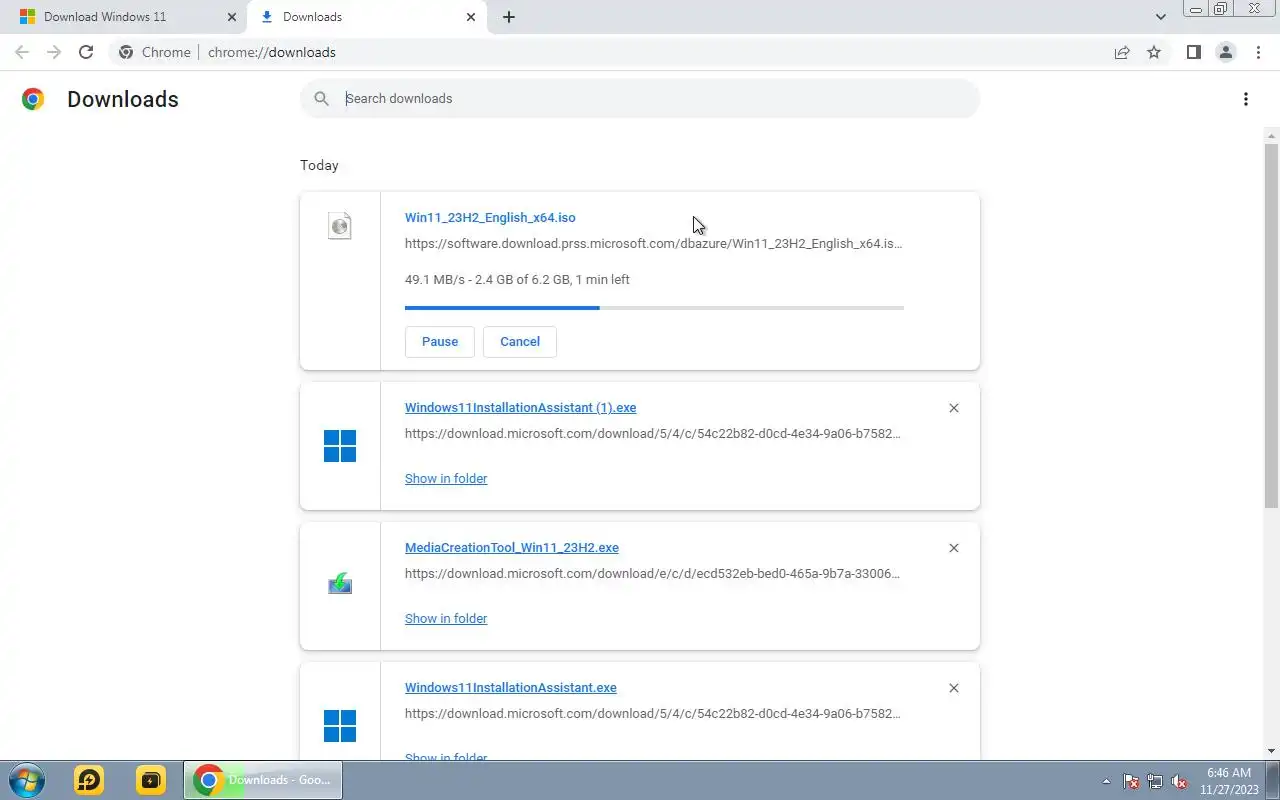Close the Downloads tab

point(471,17)
